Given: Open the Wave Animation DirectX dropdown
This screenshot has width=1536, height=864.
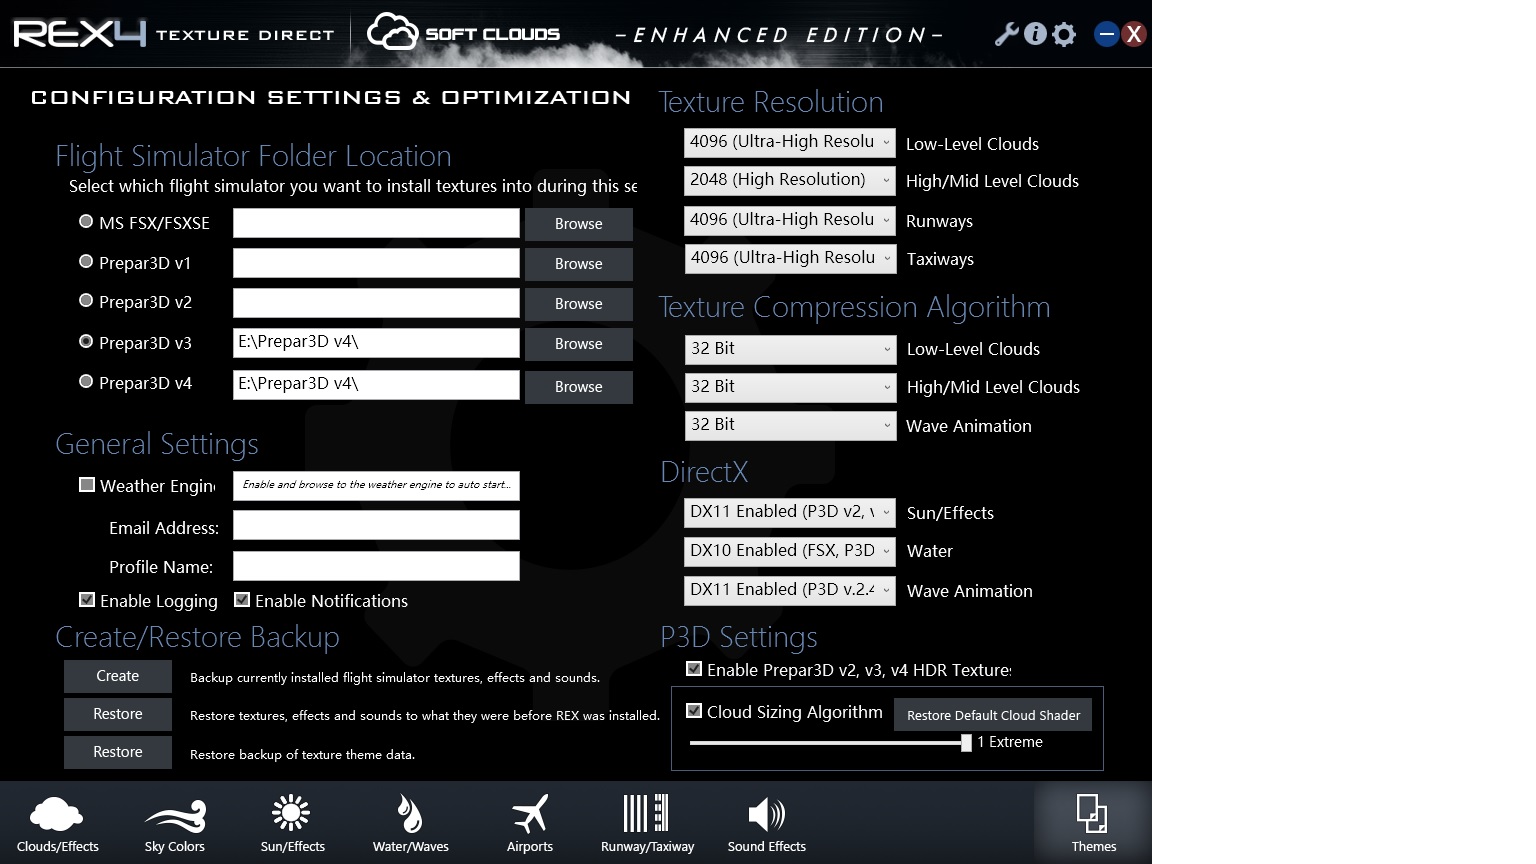Looking at the screenshot, I should pos(789,590).
